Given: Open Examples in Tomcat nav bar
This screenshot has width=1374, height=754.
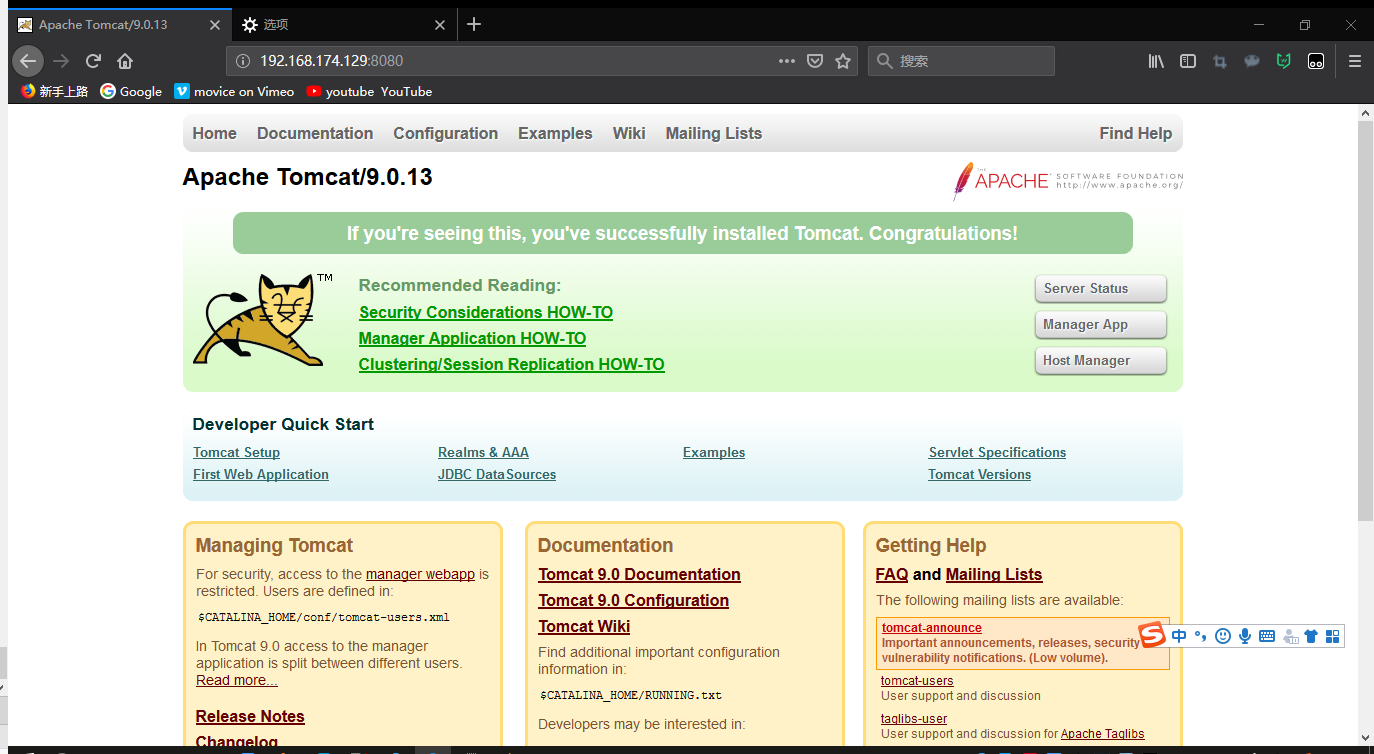Looking at the screenshot, I should coord(555,133).
